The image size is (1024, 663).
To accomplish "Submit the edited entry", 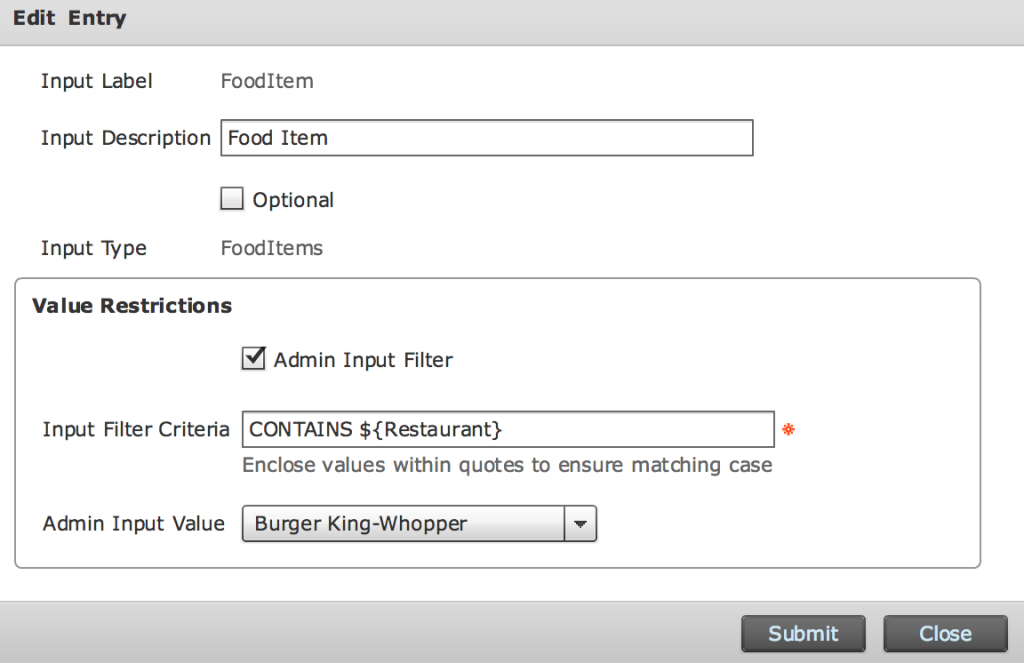I will (803, 633).
